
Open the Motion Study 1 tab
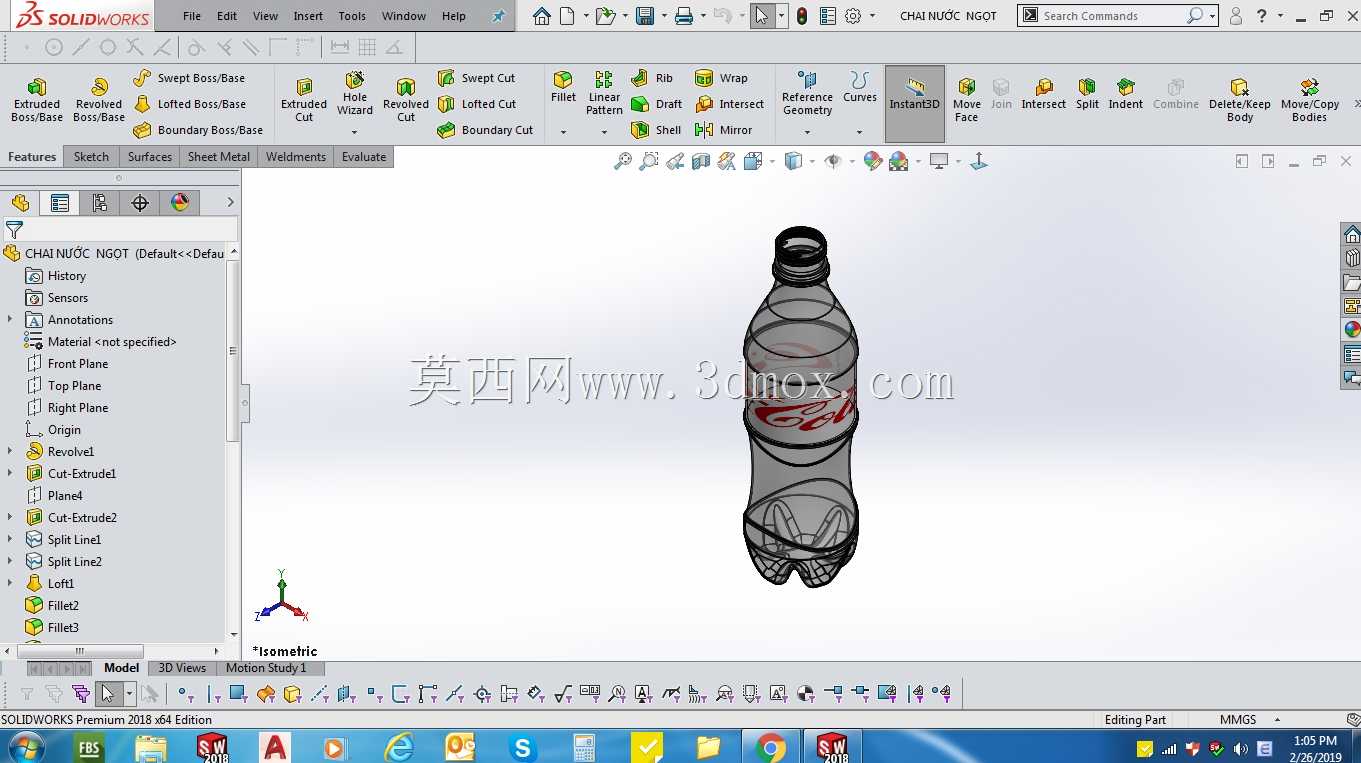(x=266, y=668)
